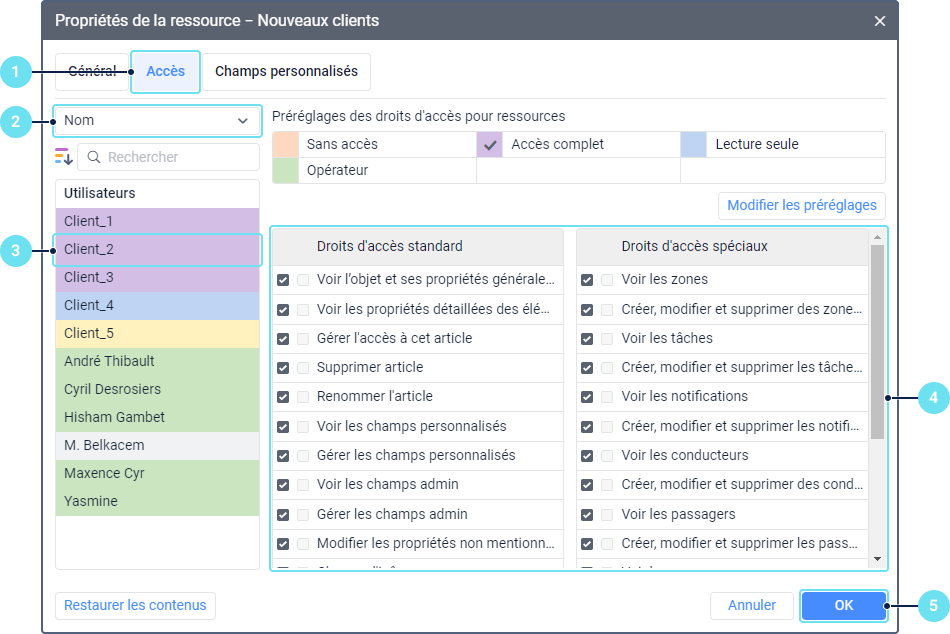Viewport: 950px width, 634px height.
Task: Click the rights list scrollbar up arrow
Action: pos(877,238)
